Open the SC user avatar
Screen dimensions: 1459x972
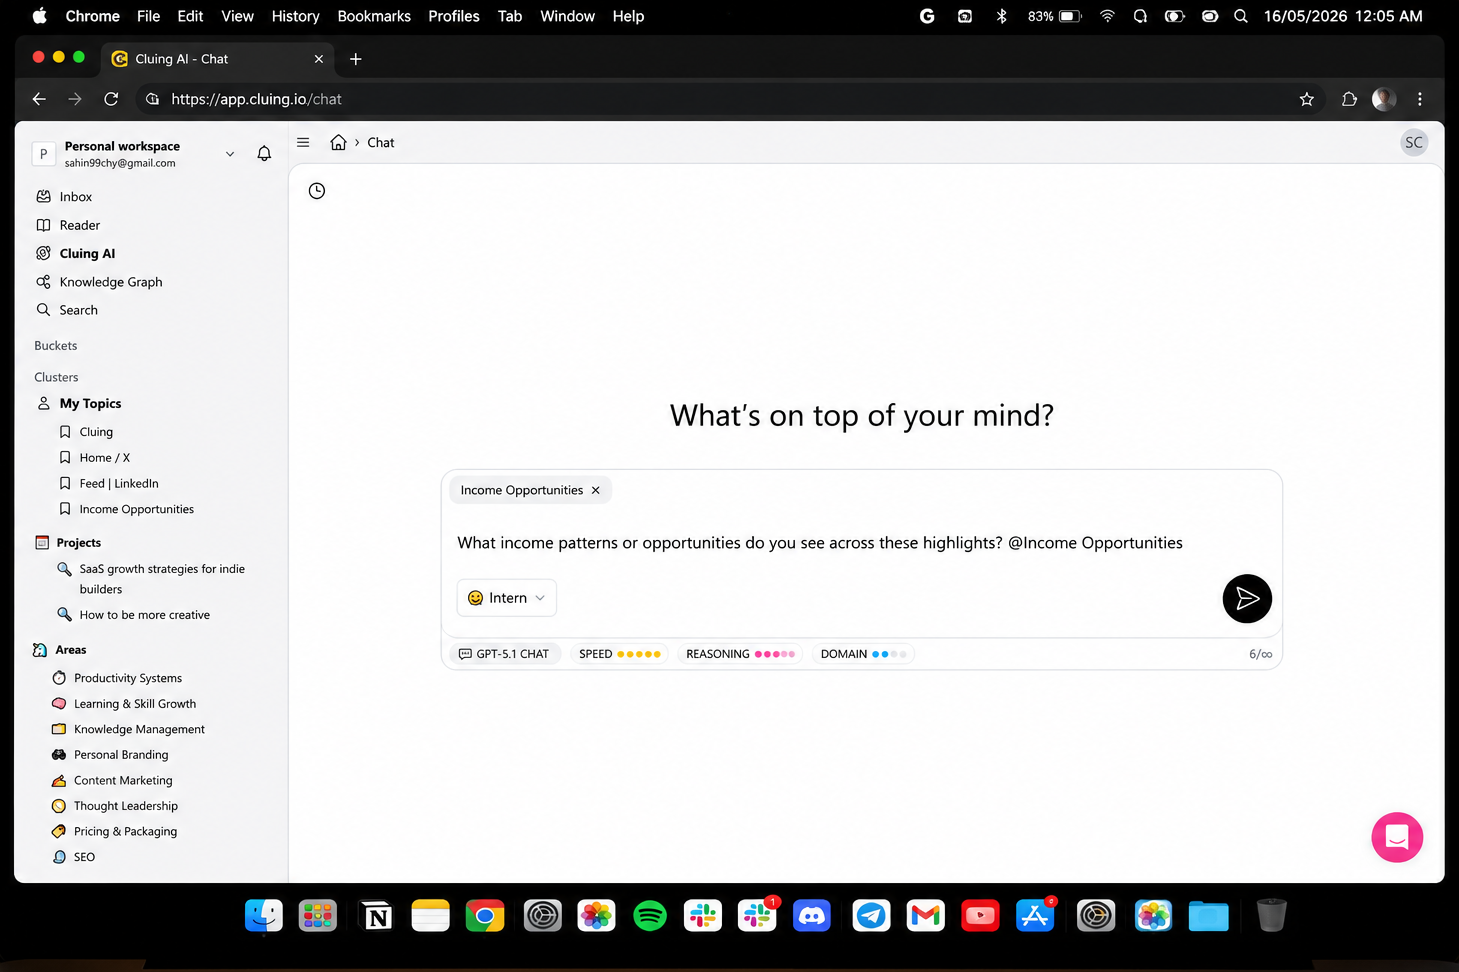click(x=1413, y=142)
